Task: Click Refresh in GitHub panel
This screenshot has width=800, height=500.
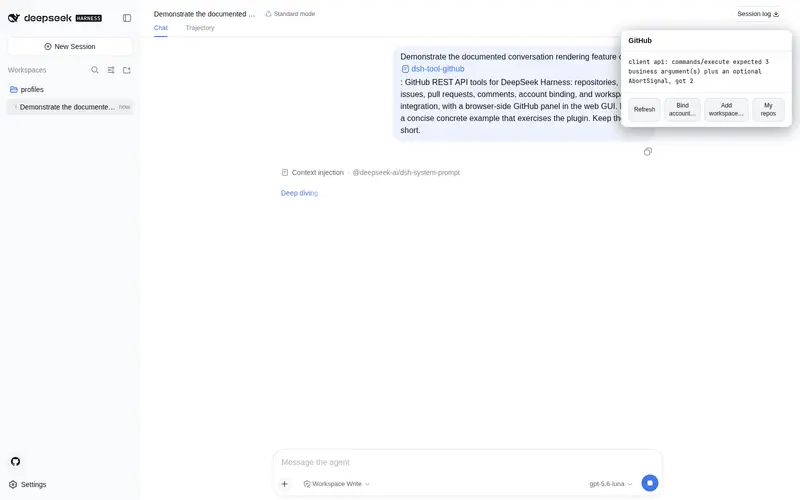Action: coord(644,110)
